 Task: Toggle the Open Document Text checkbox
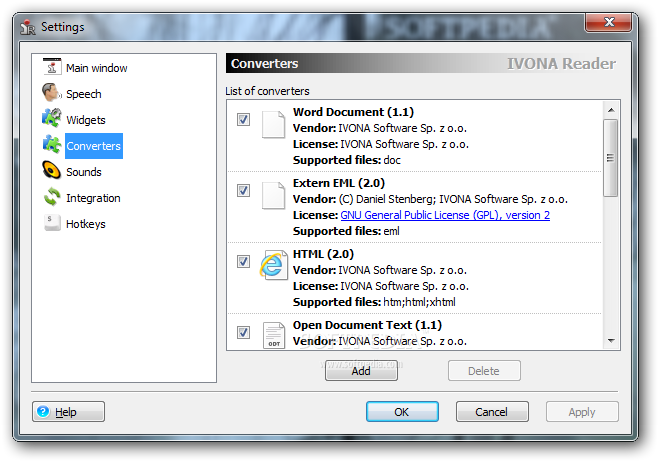point(243,333)
